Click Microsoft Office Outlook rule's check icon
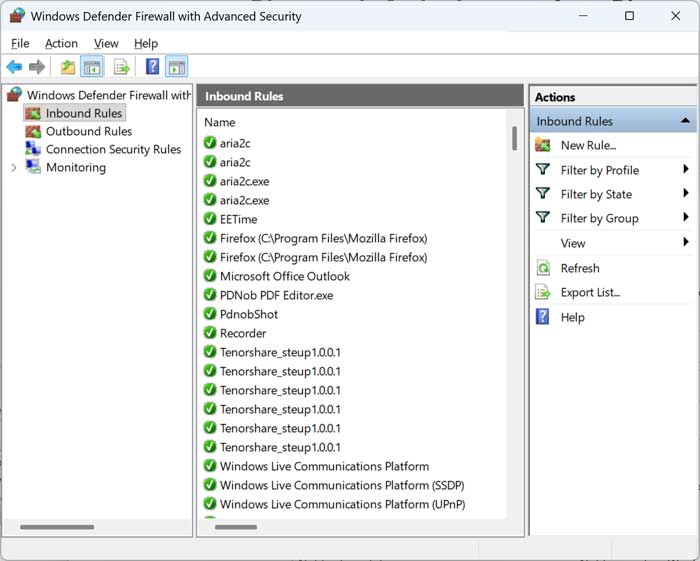The height and width of the screenshot is (561, 700). coord(210,275)
